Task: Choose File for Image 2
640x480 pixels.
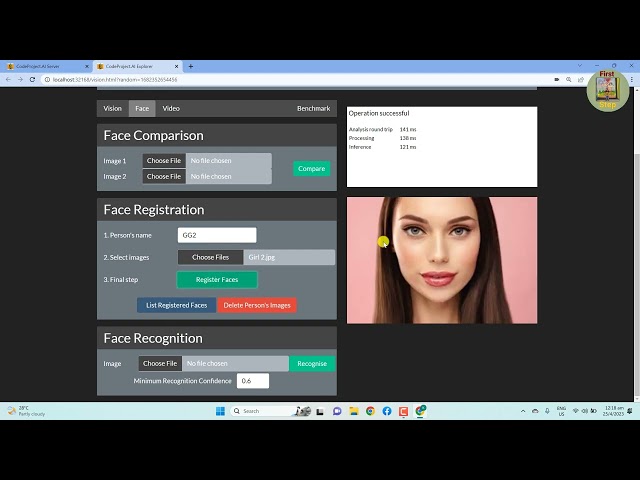Action: pyautogui.click(x=164, y=176)
